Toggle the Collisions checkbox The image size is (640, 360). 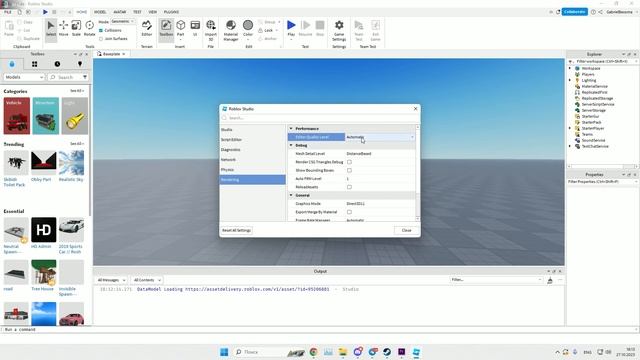[101, 30]
